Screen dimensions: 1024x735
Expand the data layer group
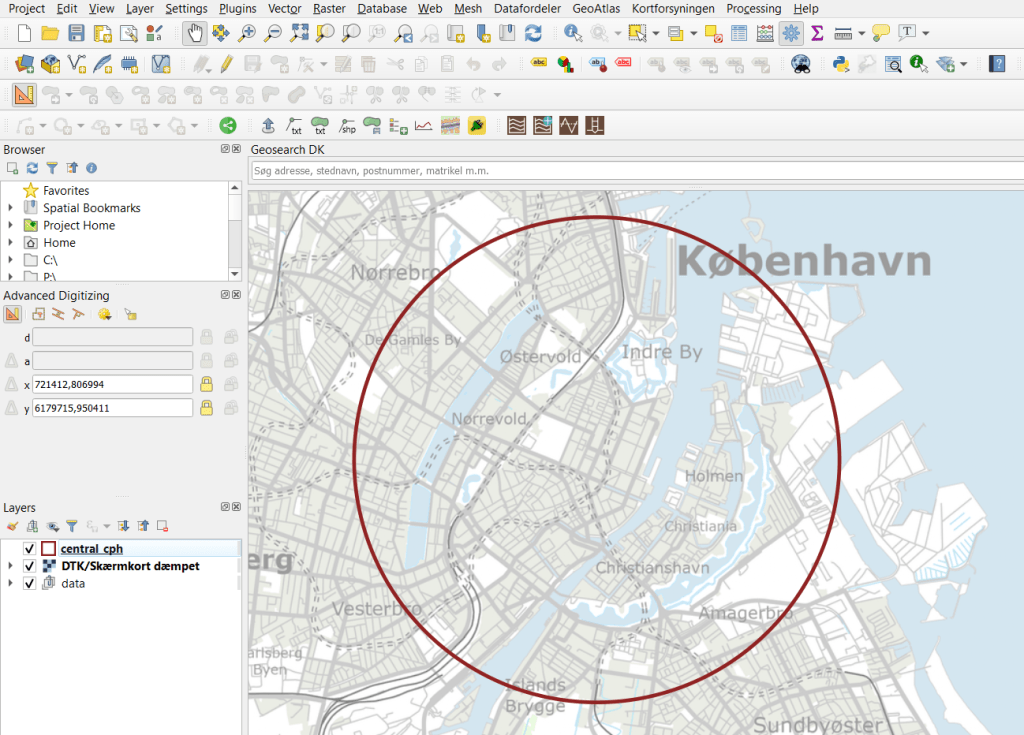(10, 583)
